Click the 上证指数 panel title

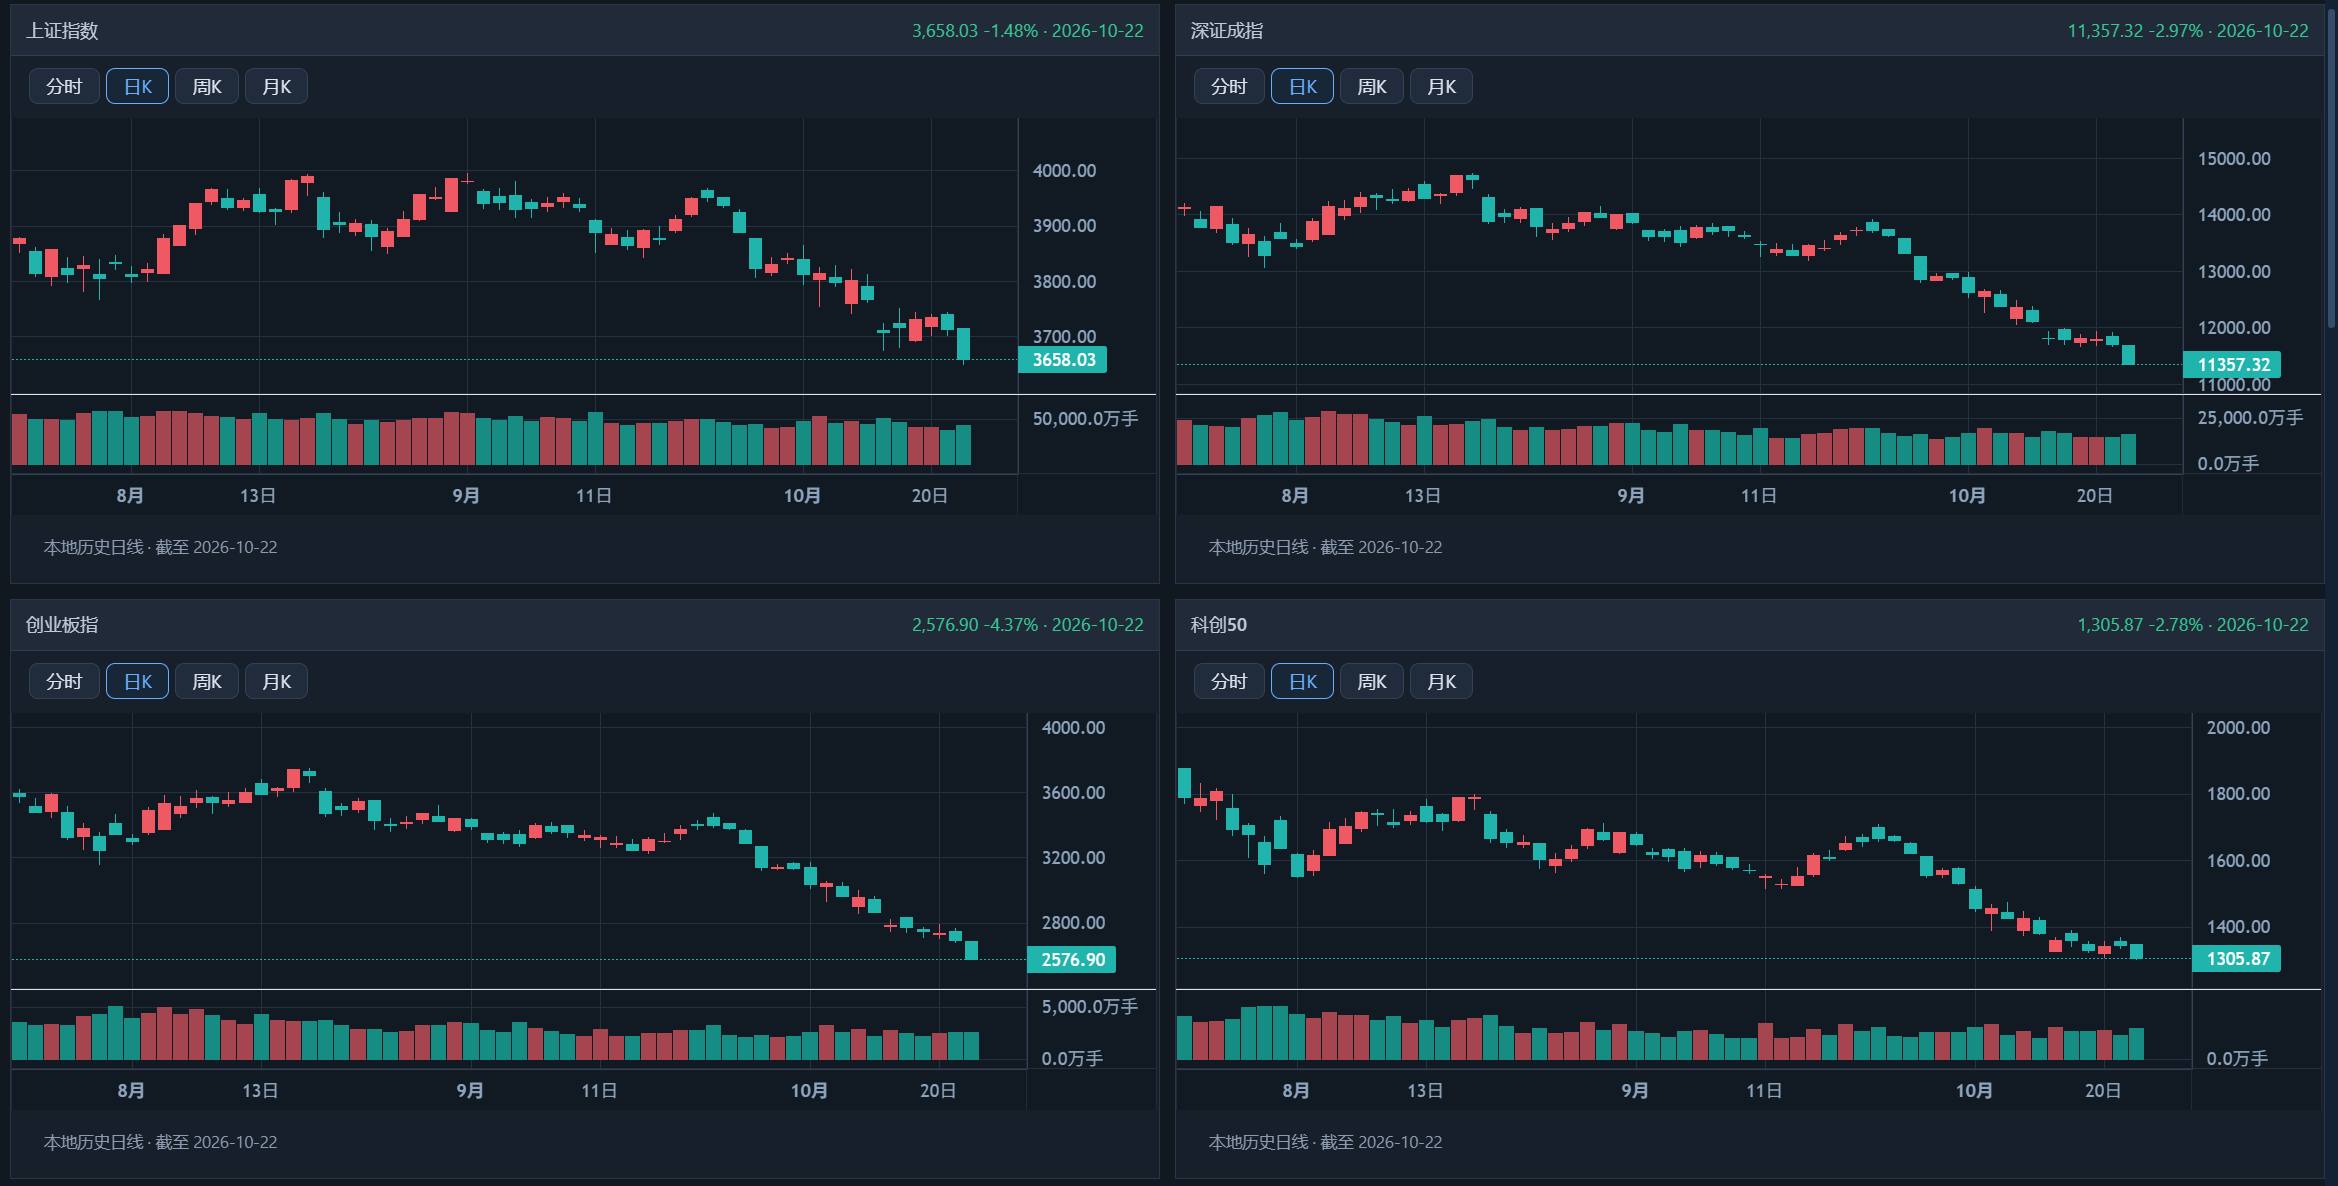tap(62, 31)
